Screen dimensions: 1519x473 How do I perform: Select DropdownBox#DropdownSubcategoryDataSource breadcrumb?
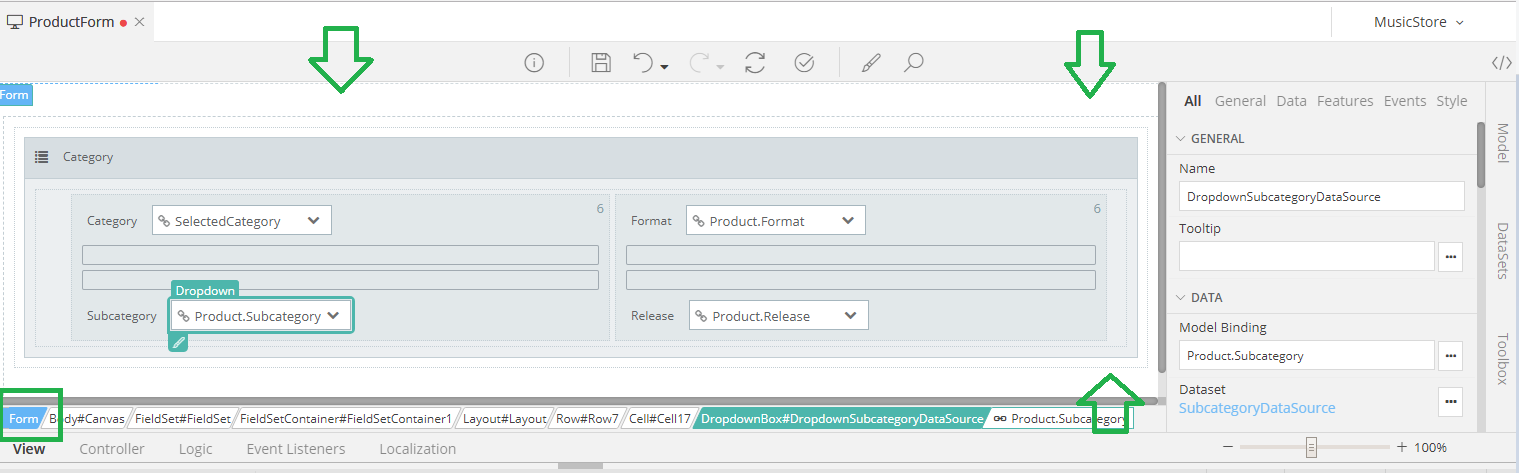click(x=842, y=419)
